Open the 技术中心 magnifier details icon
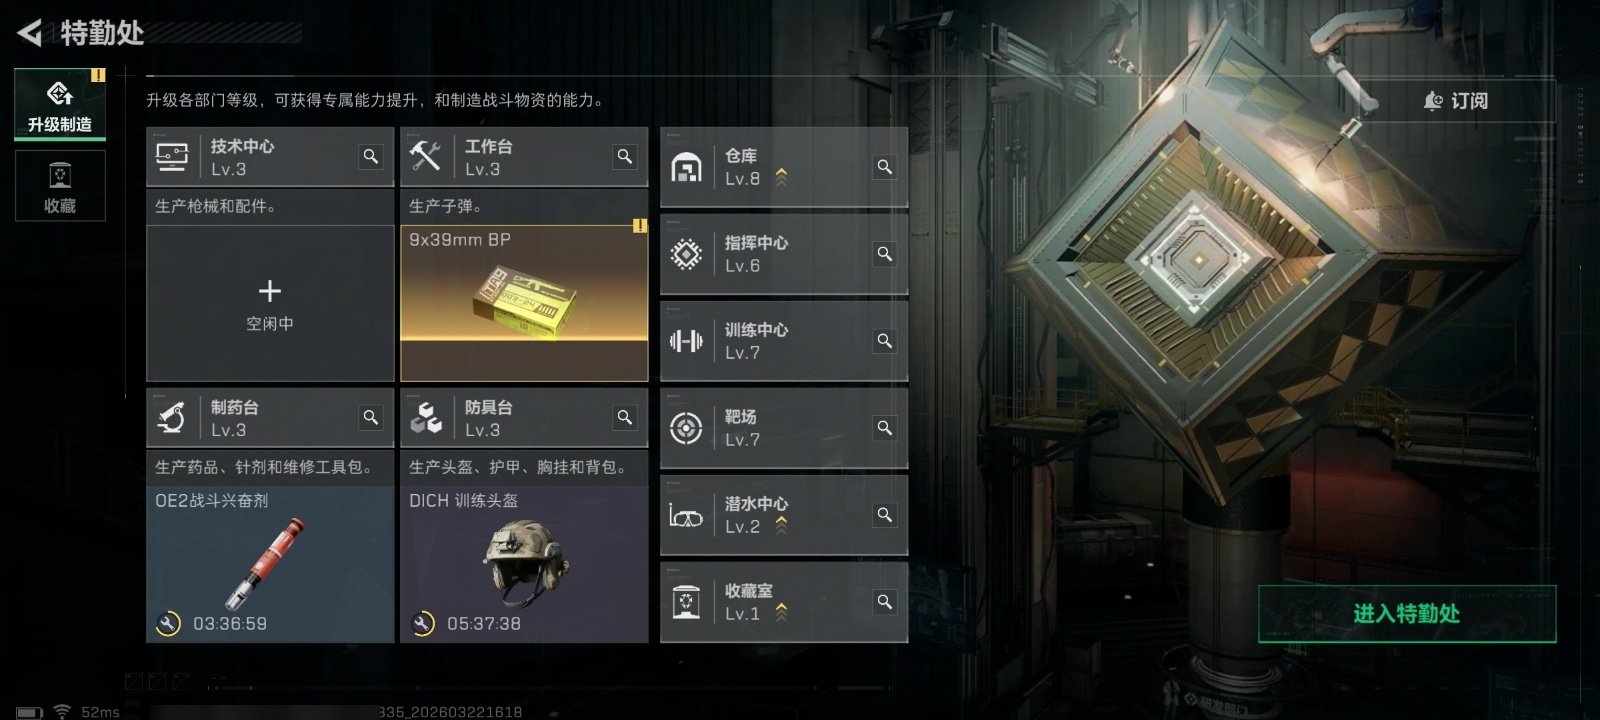The height and width of the screenshot is (720, 1600). [371, 157]
